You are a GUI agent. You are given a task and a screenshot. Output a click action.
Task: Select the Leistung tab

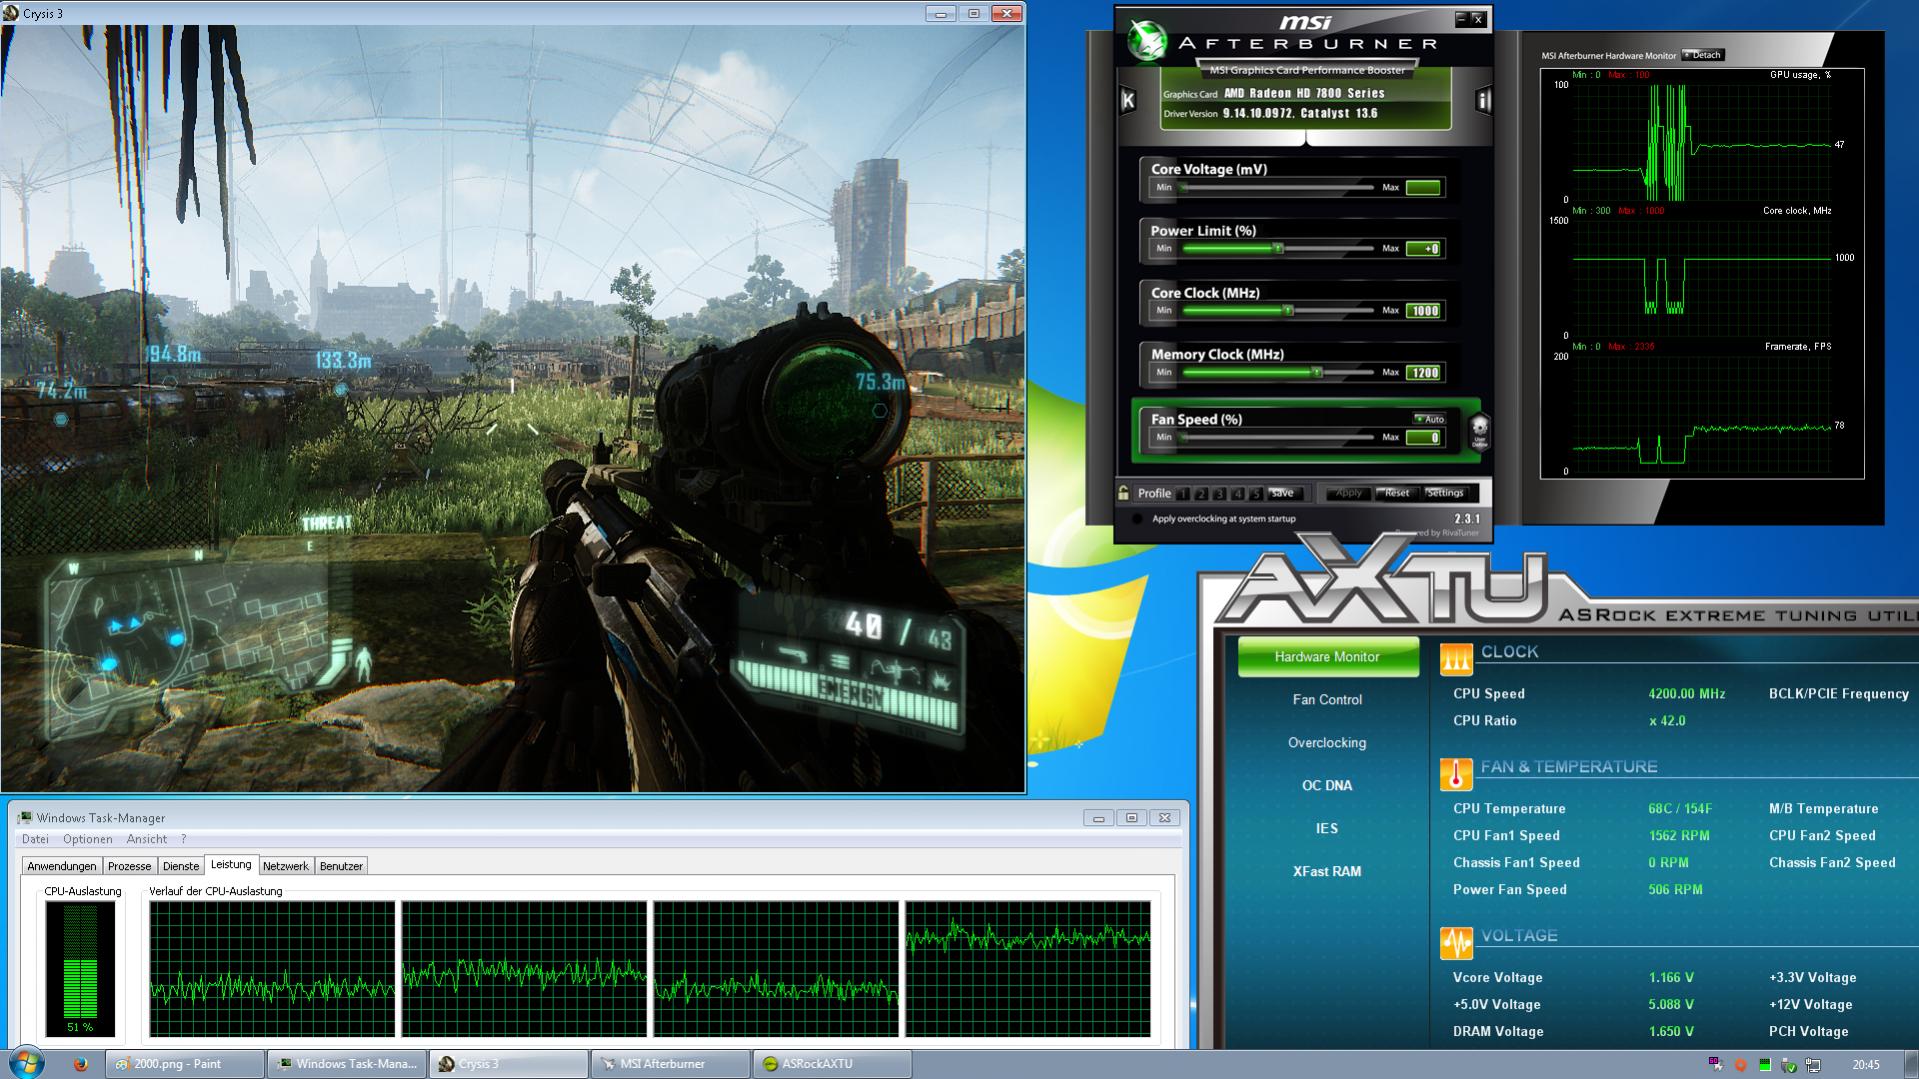(231, 865)
